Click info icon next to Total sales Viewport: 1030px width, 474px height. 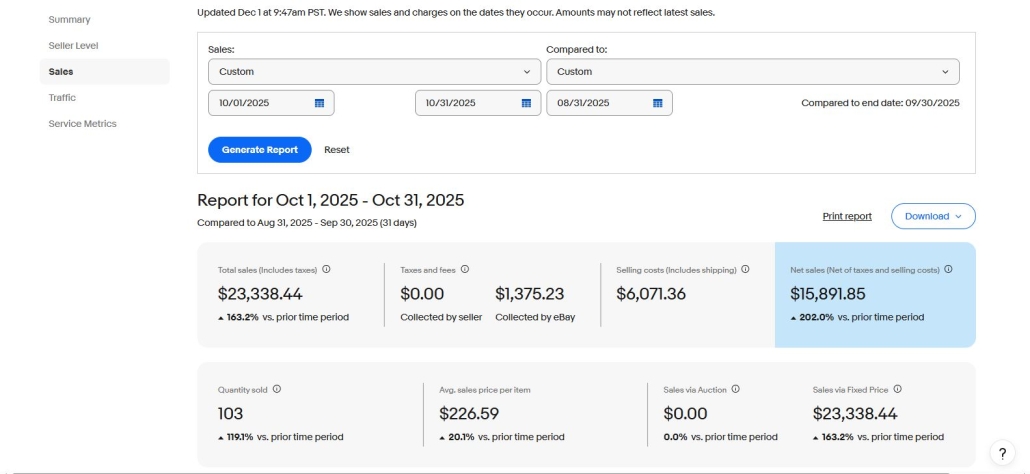coord(327,269)
